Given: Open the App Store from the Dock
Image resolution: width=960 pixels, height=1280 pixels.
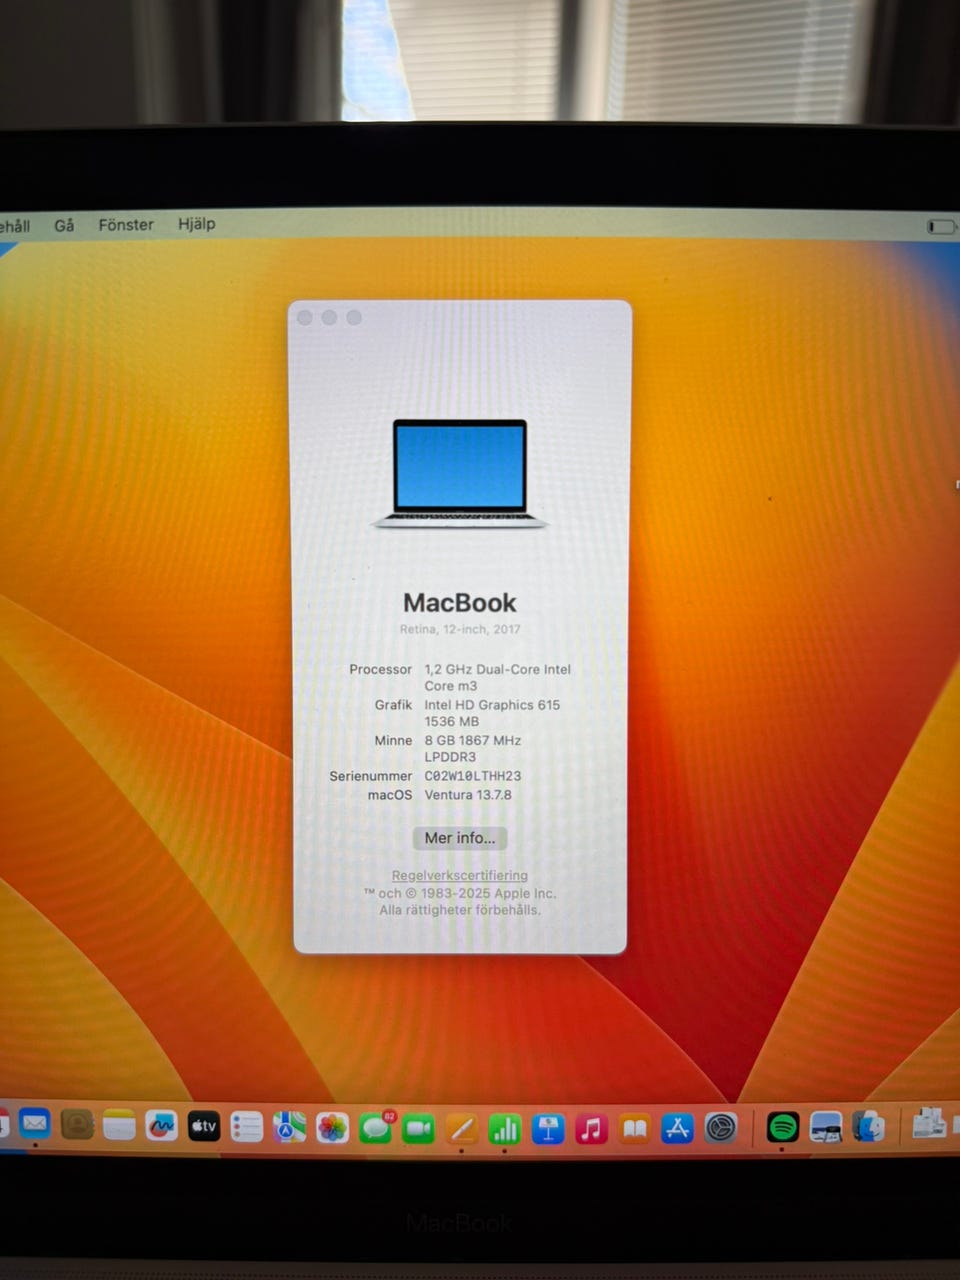Looking at the screenshot, I should 678,1129.
